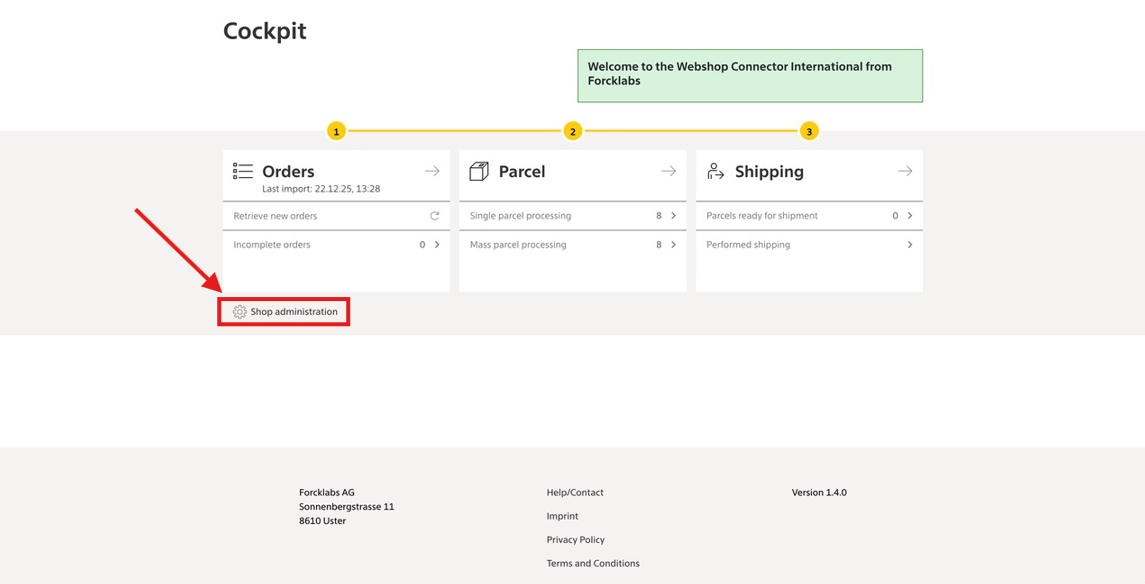Open the Help/Contact footer link
Viewport: 1145px width, 584px height.
[575, 493]
